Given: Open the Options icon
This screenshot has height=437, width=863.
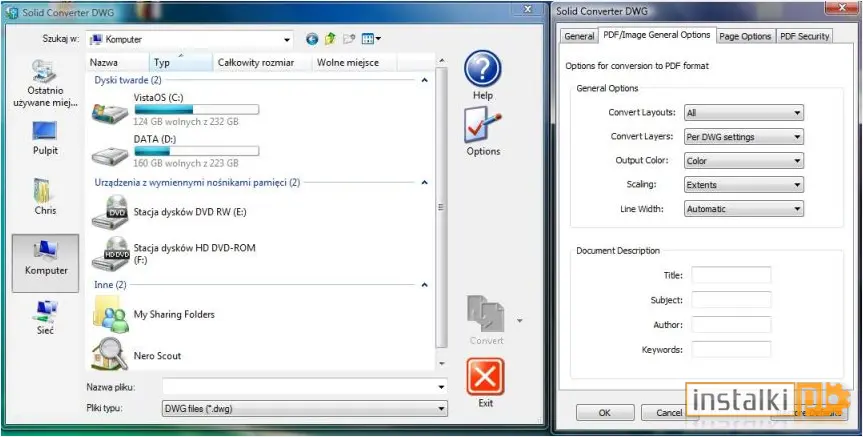Looking at the screenshot, I should pos(483,125).
